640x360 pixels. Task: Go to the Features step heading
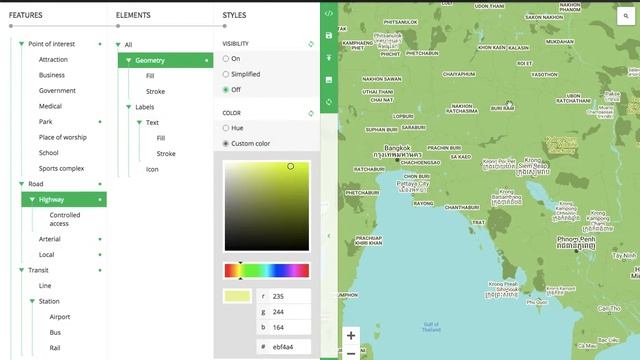pos(26,15)
